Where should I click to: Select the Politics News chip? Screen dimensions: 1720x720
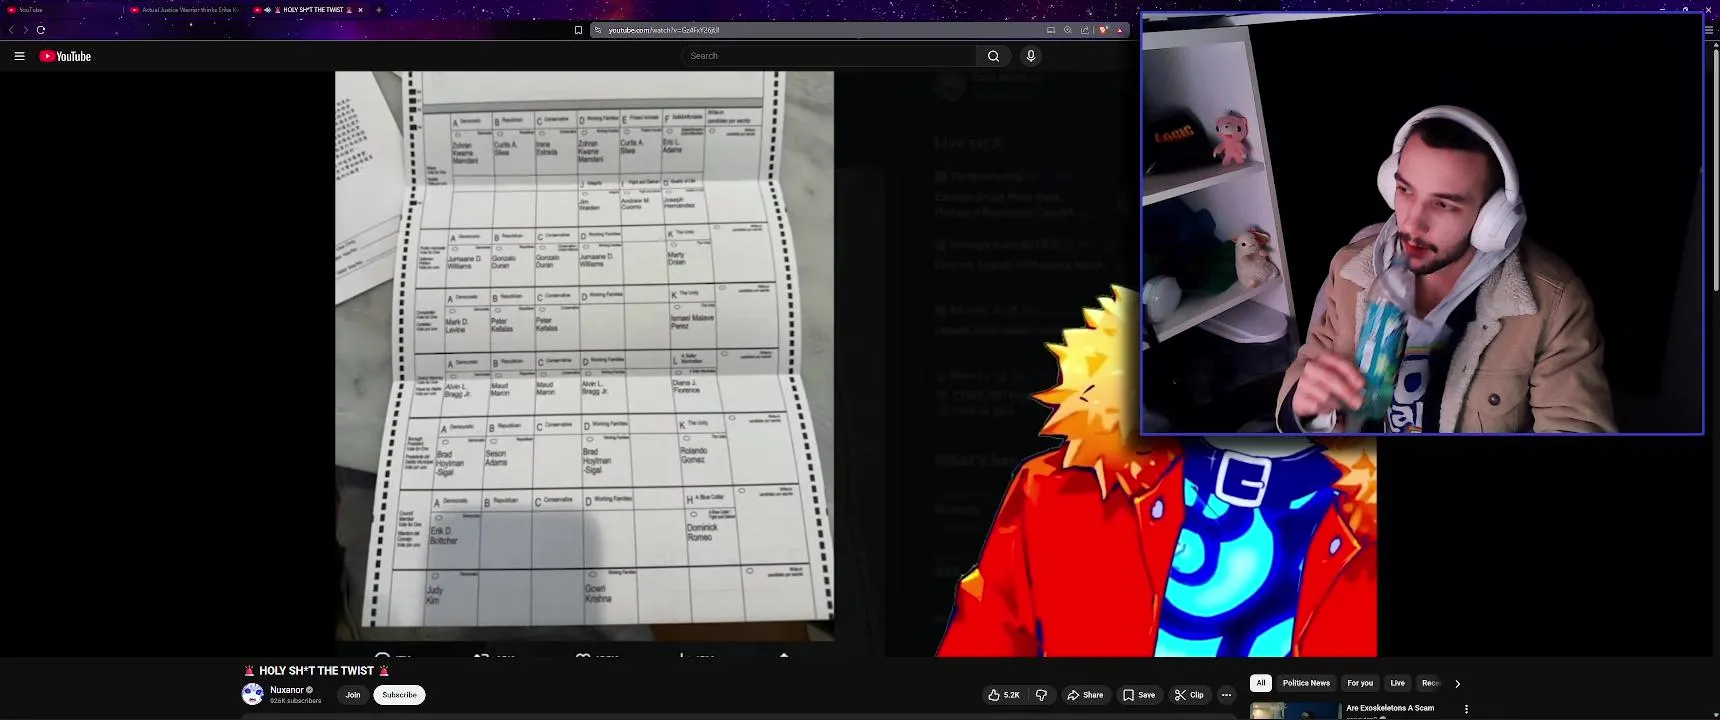point(1306,683)
